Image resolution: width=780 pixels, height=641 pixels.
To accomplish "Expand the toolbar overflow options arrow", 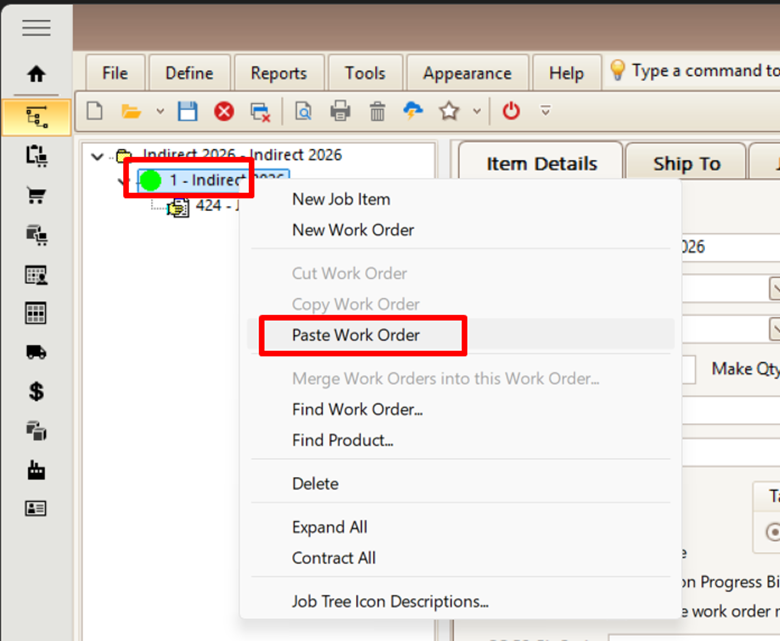I will click(x=545, y=111).
